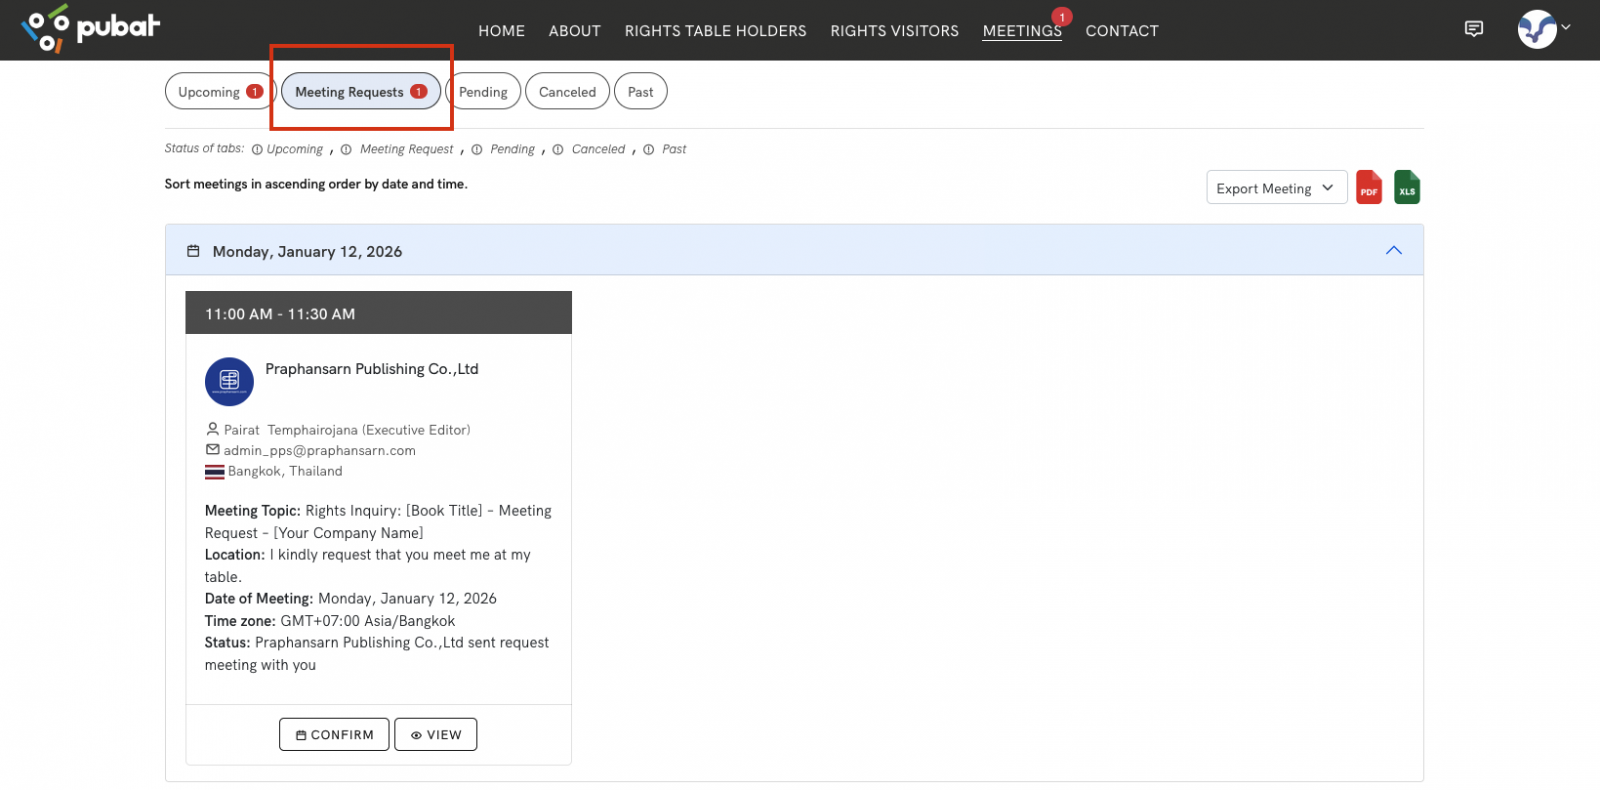Confirm the Praphansarn meeting request
The image size is (1600, 790).
334,734
